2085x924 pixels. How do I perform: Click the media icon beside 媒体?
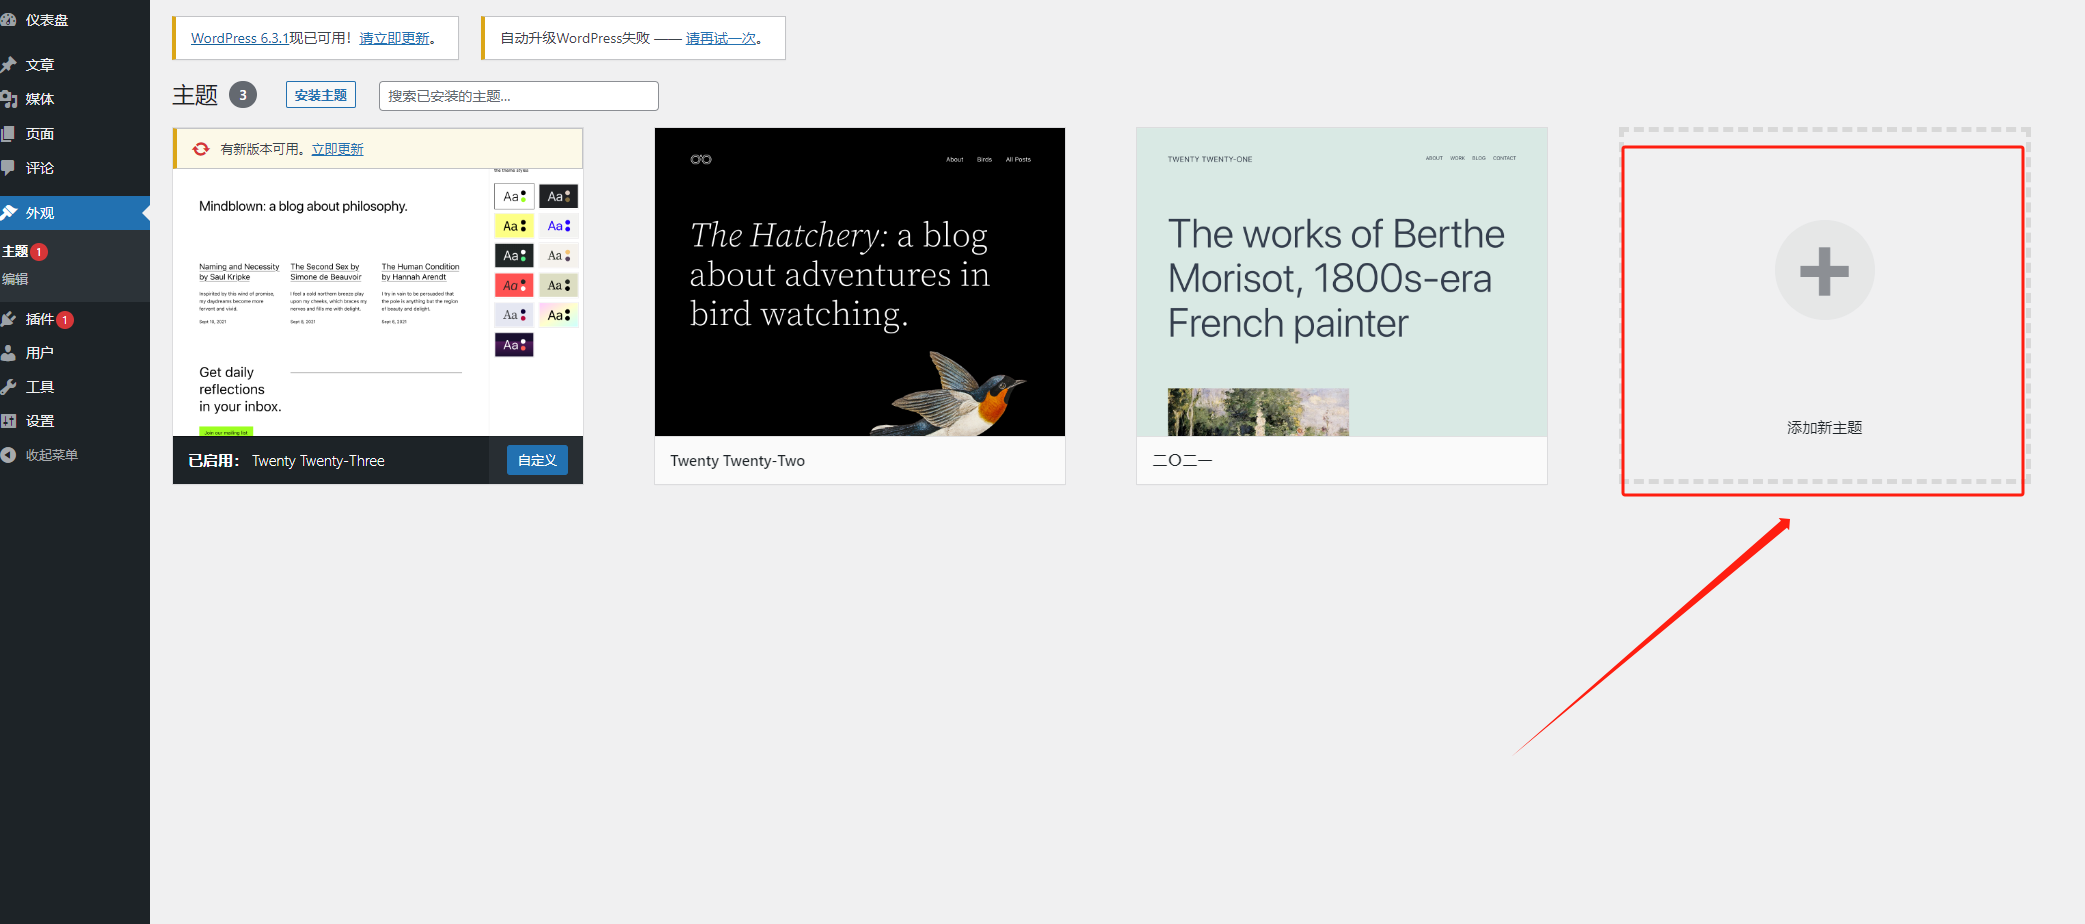(x=8, y=99)
